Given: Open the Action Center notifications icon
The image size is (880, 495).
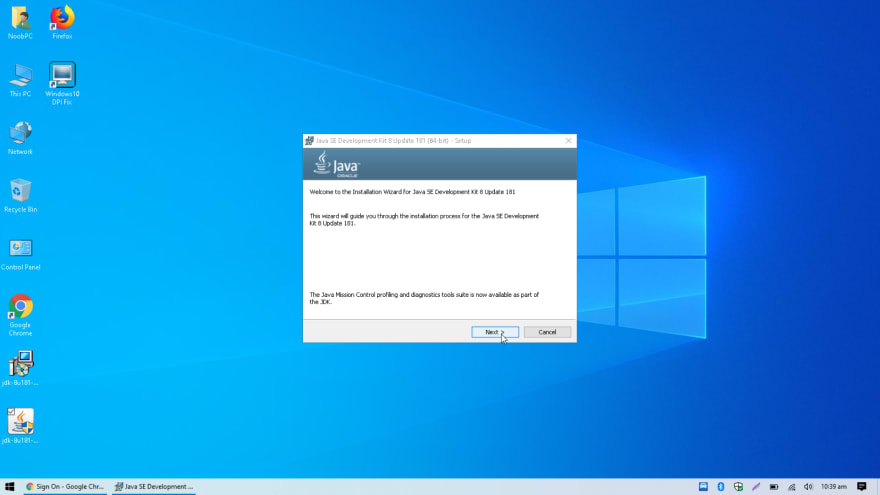Looking at the screenshot, I should pyautogui.click(x=862, y=487).
